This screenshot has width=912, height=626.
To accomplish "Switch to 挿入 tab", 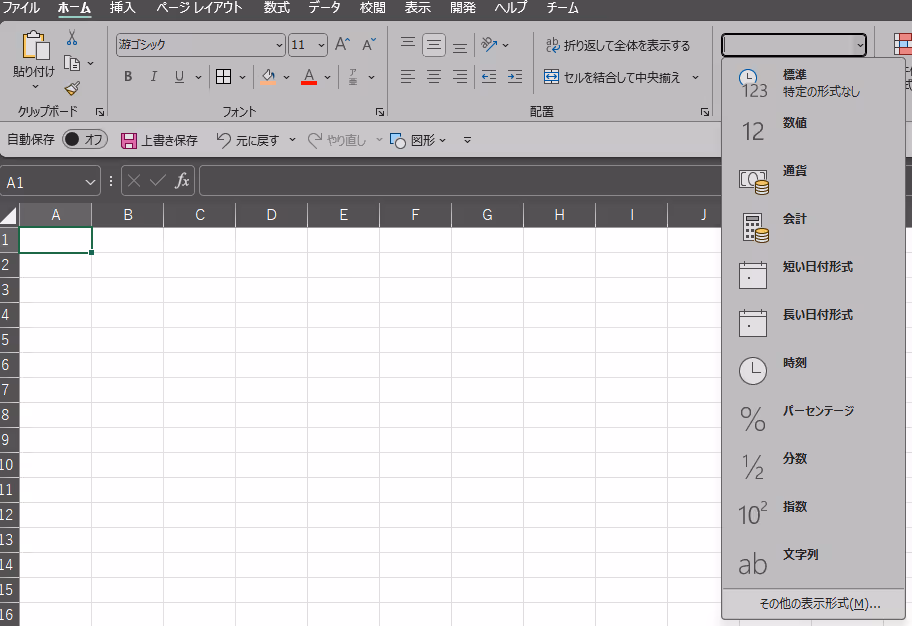I will pos(122,8).
